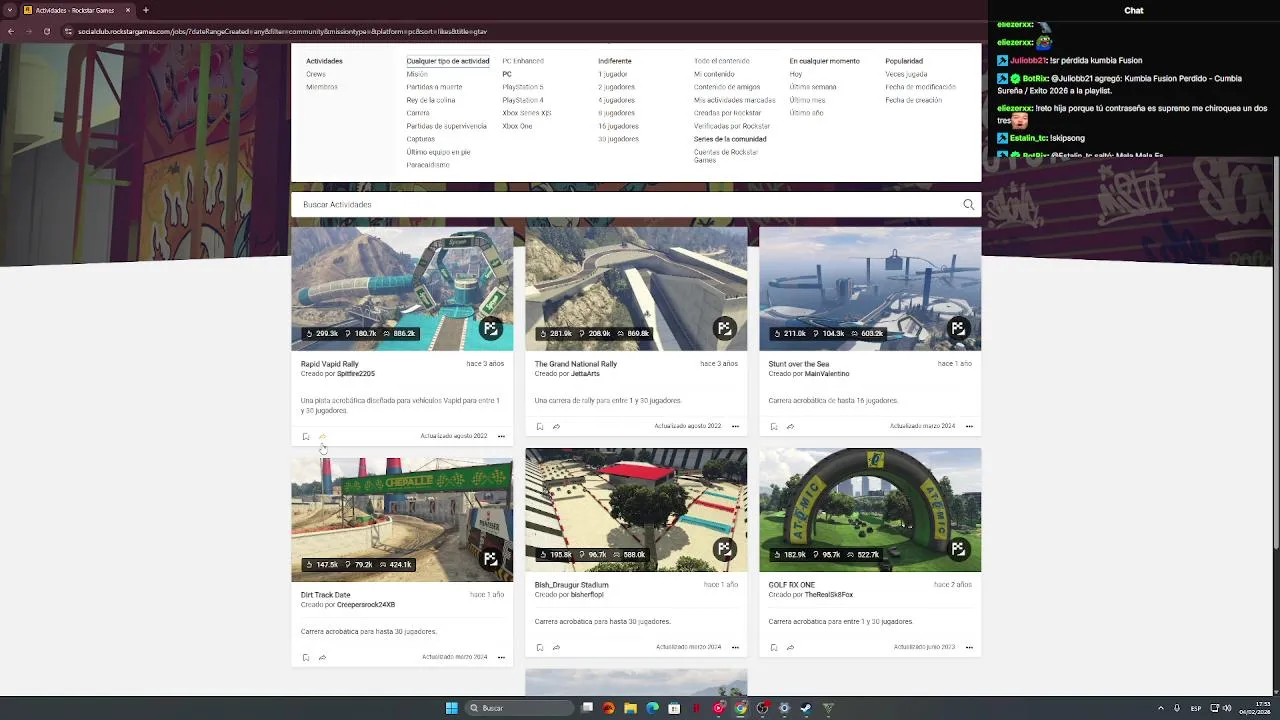Open more options for Bish_Draugur Stadium
Screen dimensions: 1280x720
(735, 647)
